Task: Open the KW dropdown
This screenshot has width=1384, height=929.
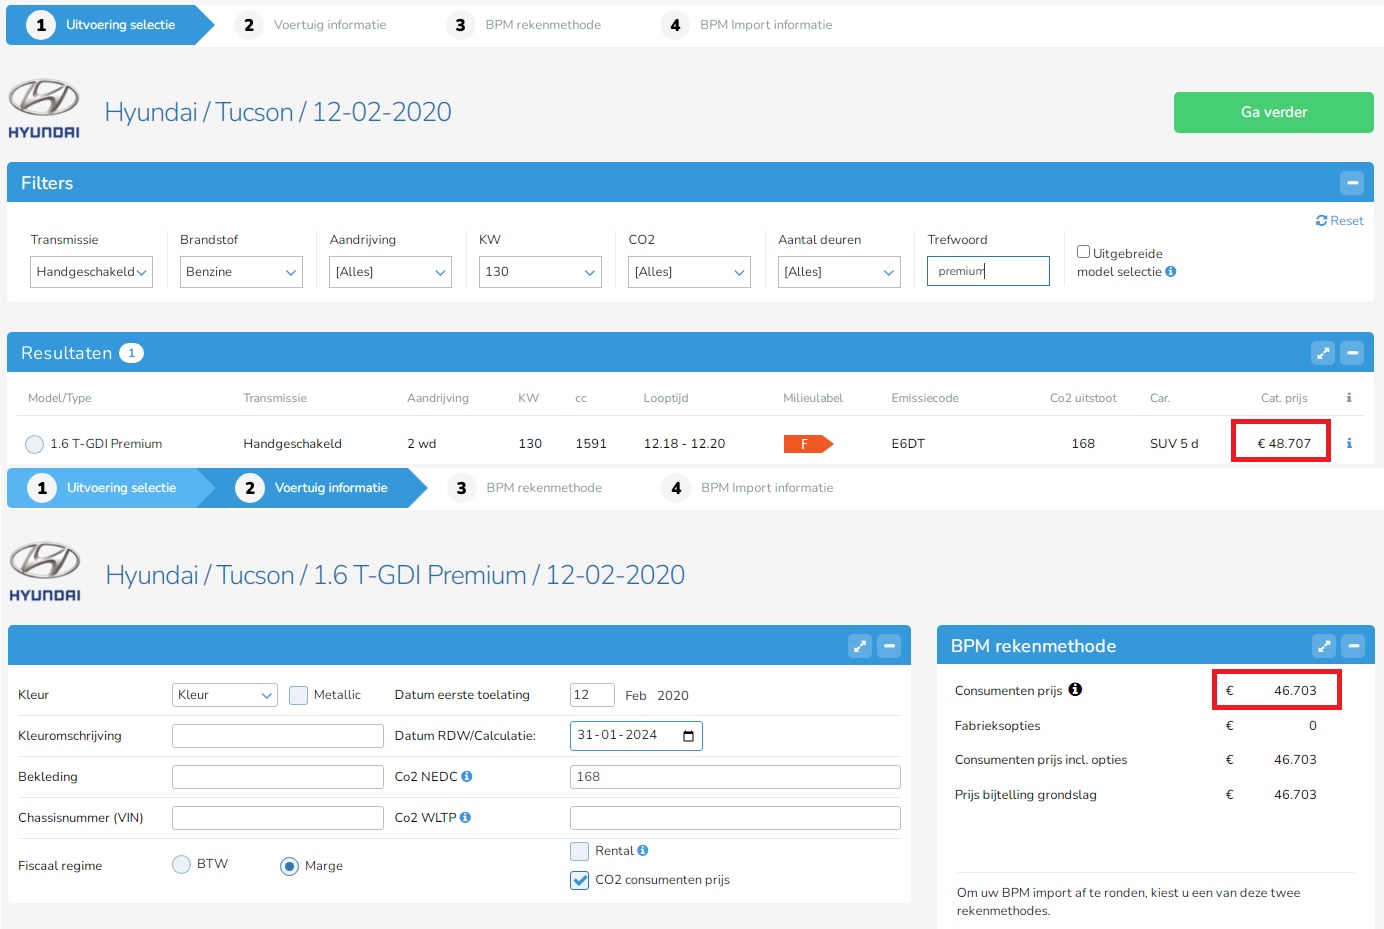Action: pyautogui.click(x=540, y=272)
